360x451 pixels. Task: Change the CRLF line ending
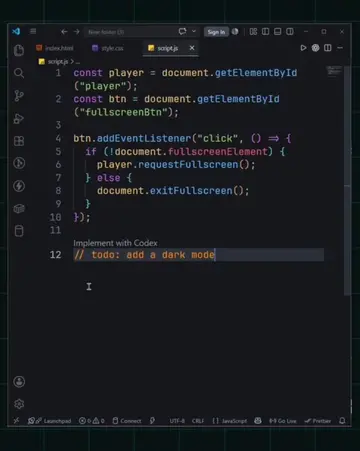click(198, 421)
